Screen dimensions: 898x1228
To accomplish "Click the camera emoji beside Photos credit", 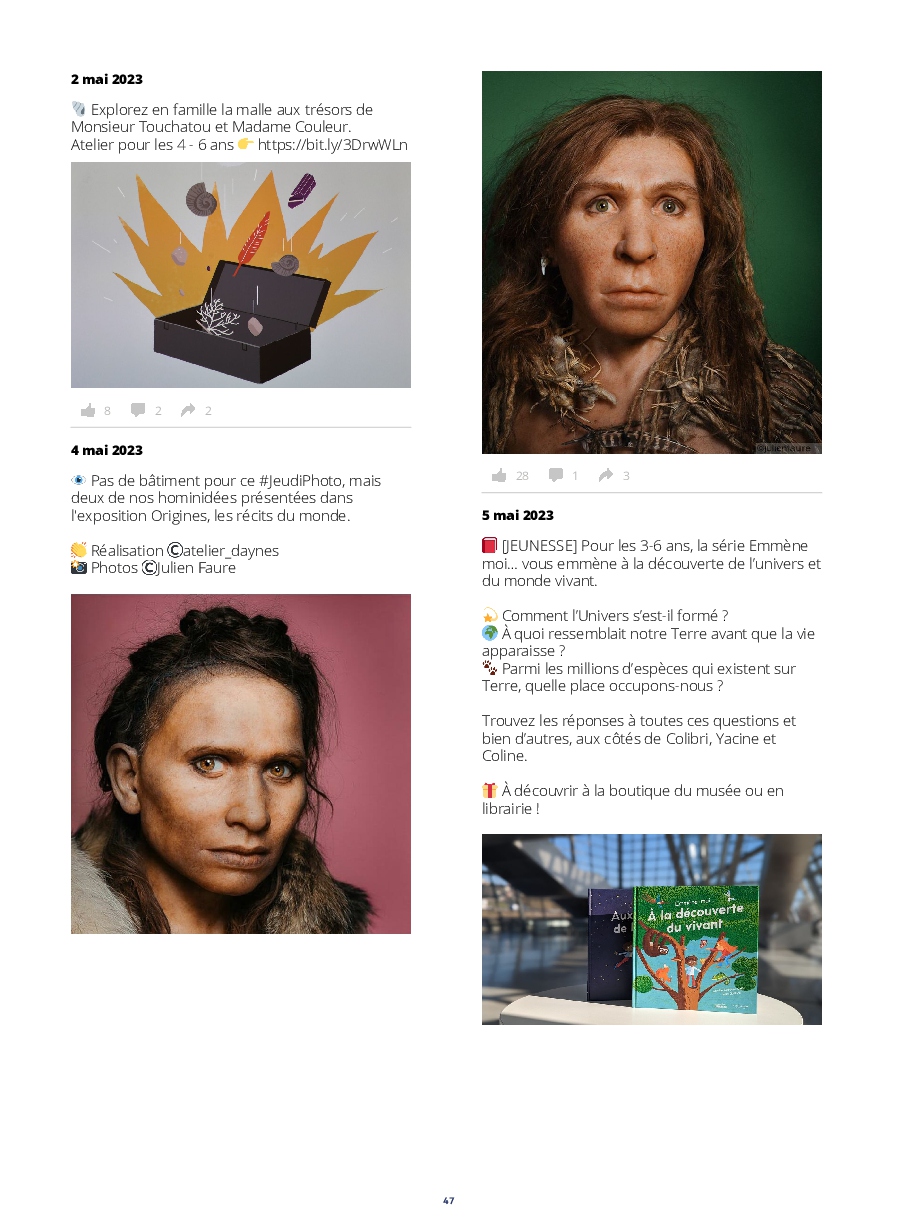I will point(79,567).
